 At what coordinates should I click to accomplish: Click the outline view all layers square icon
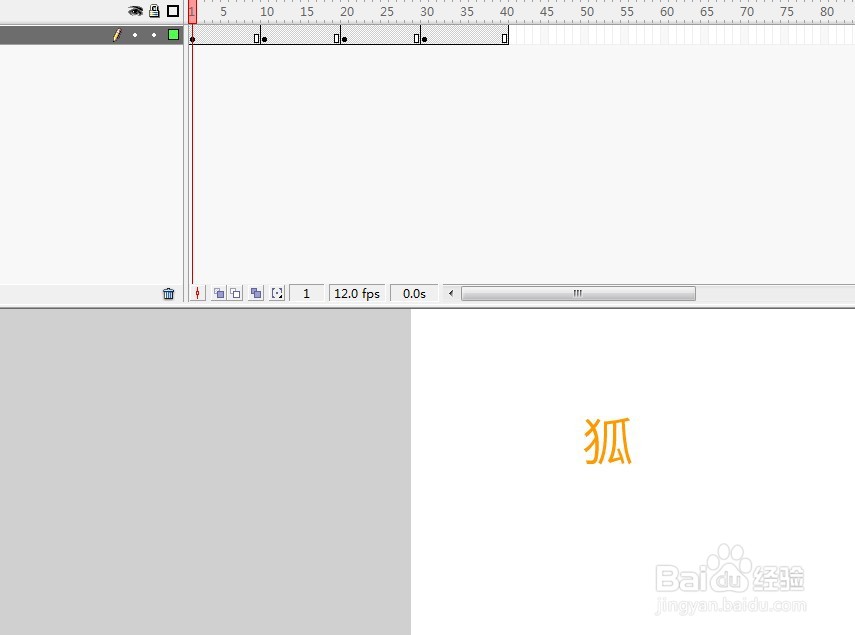tap(173, 10)
